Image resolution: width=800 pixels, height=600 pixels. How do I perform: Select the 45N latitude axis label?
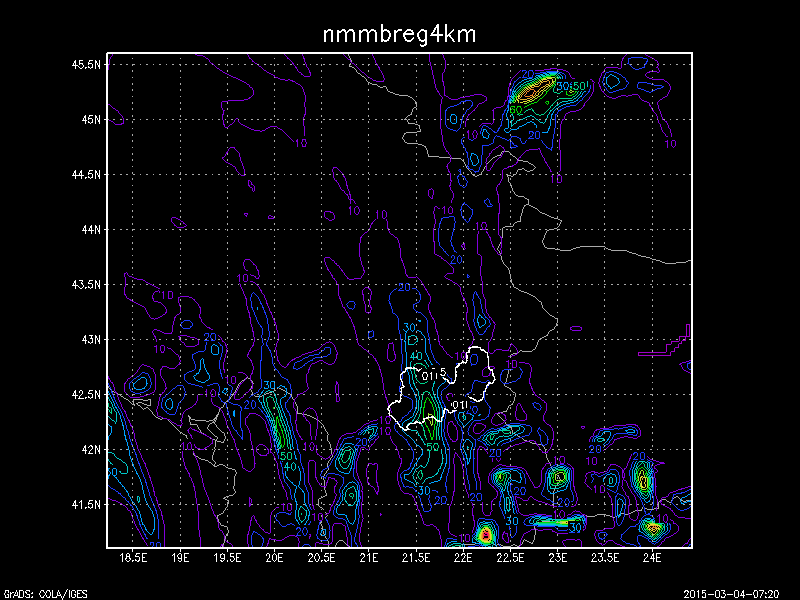pyautogui.click(x=90, y=119)
